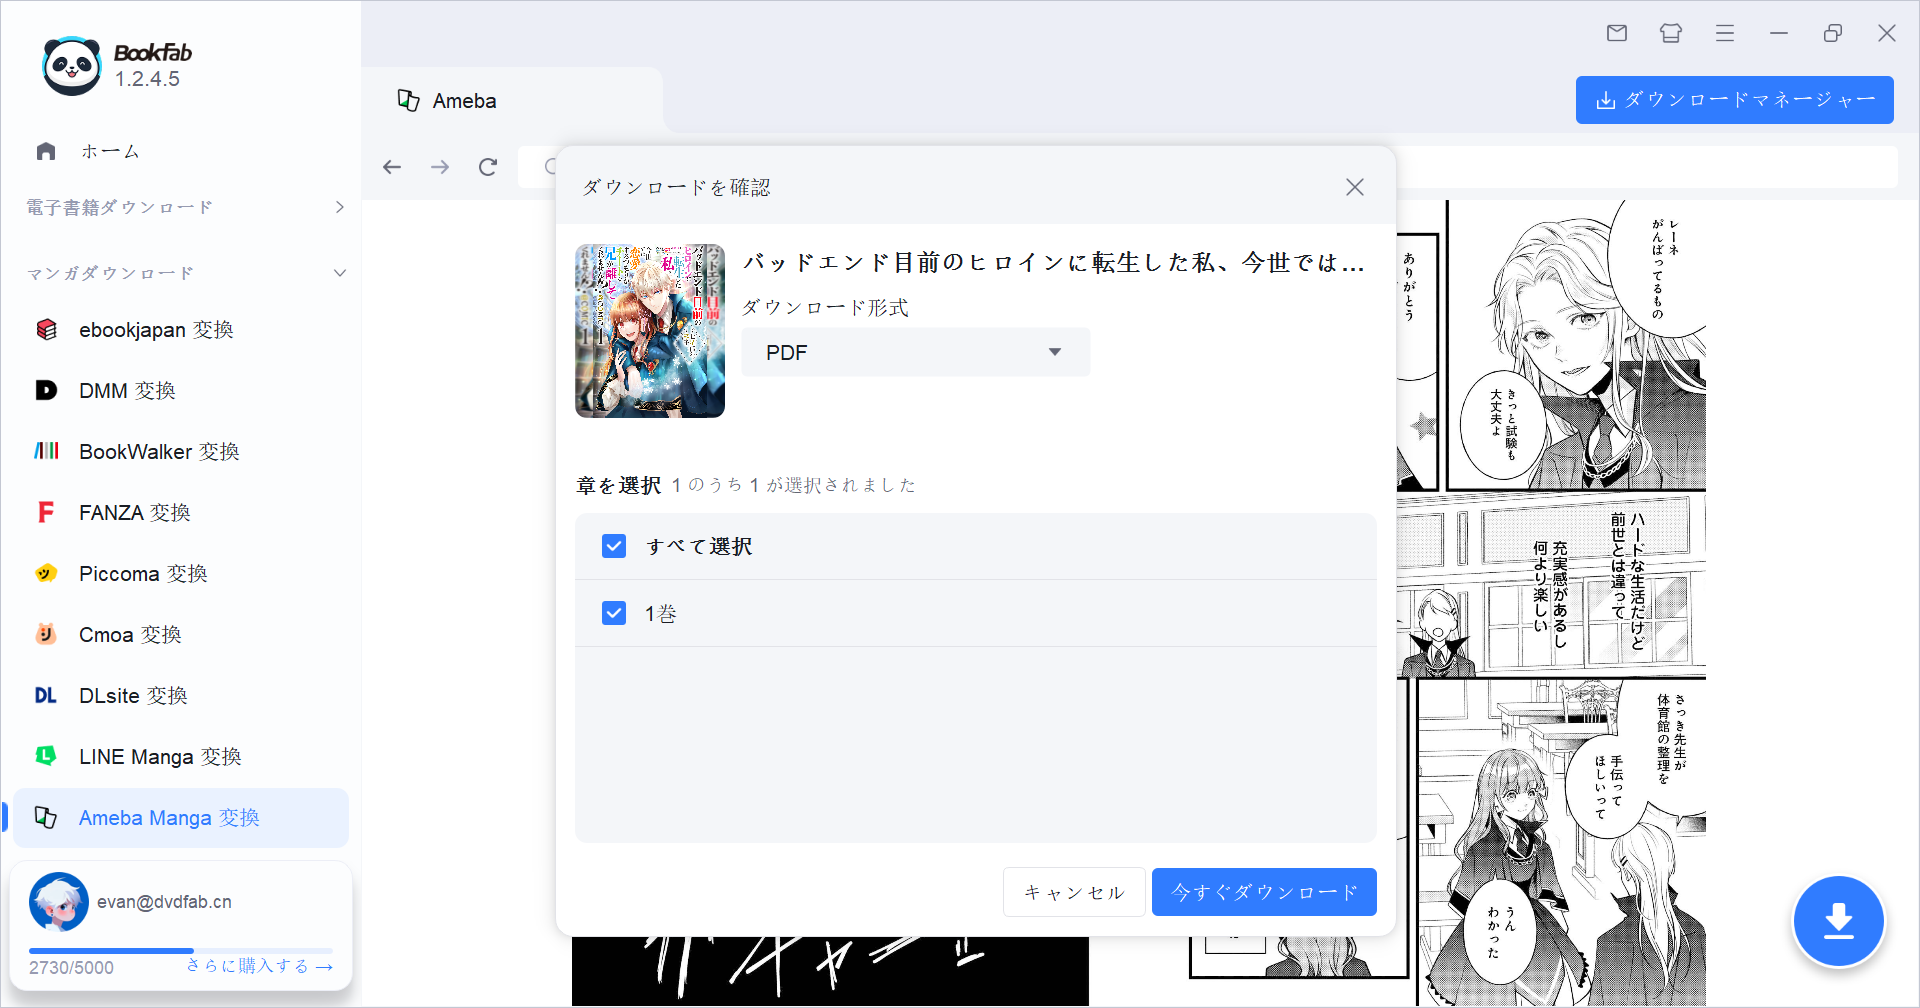Click the FANZA red F icon
Viewport: 1920px width, 1008px height.
(x=46, y=512)
